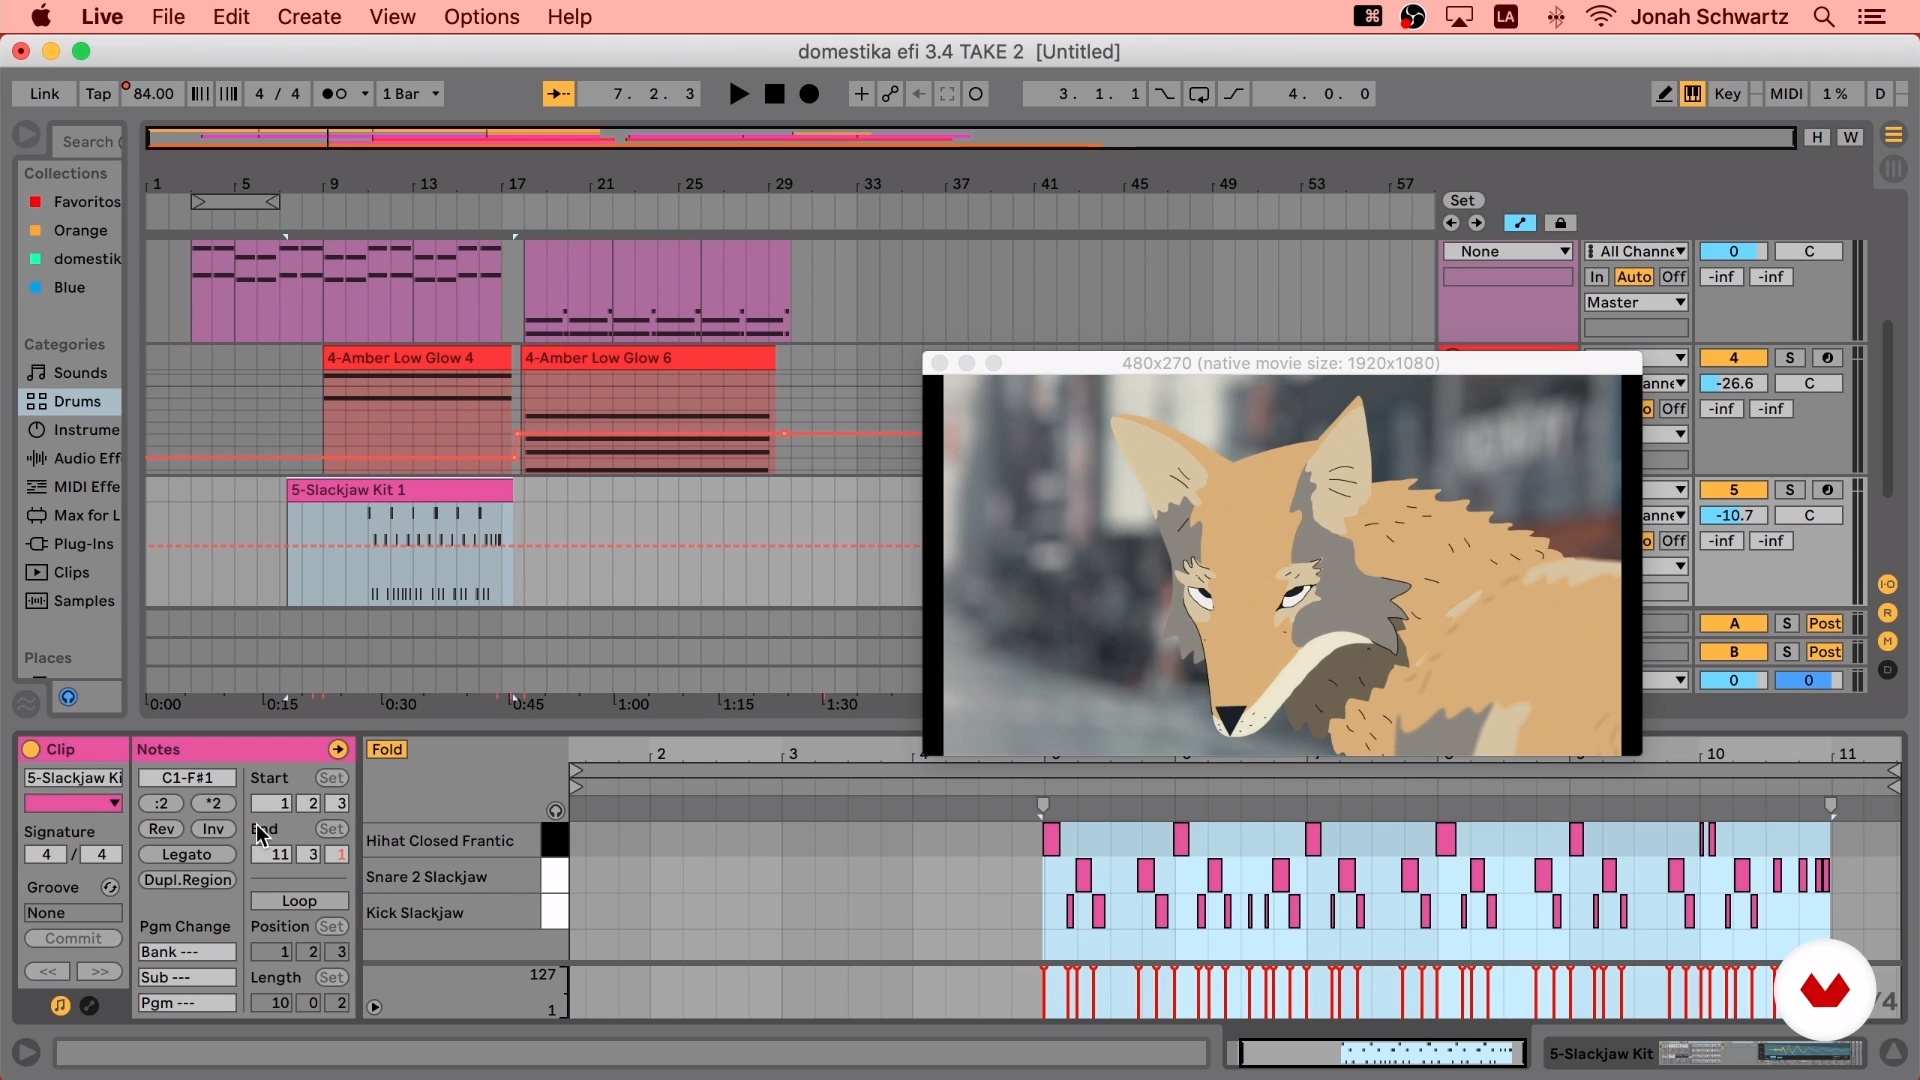Click the MIDI Arrangement Overdub plus icon
This screenshot has height=1080, width=1920.
[861, 94]
